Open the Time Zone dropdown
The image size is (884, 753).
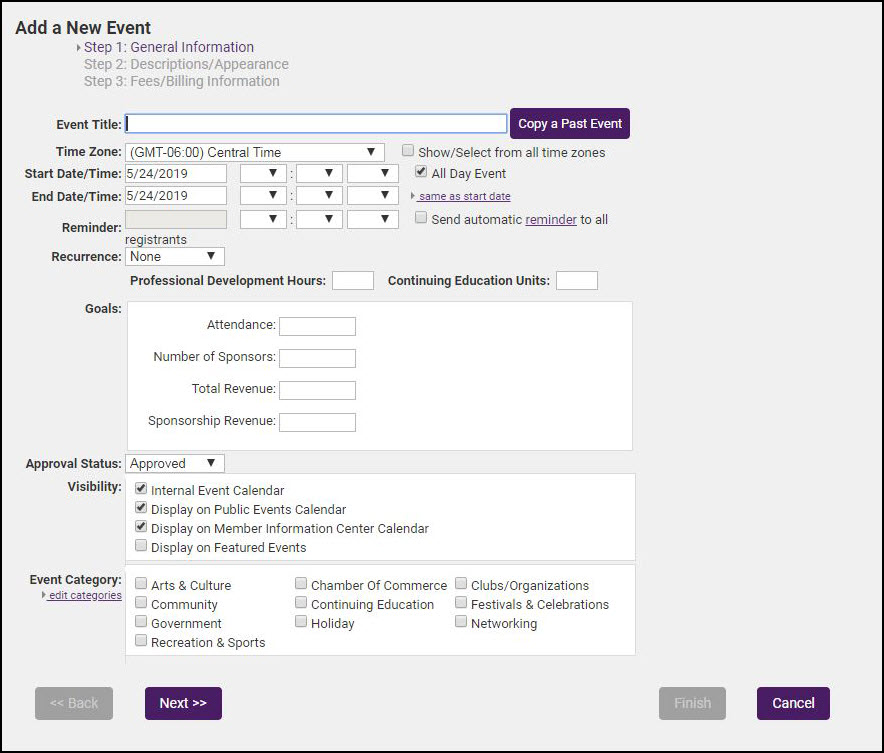(x=255, y=153)
